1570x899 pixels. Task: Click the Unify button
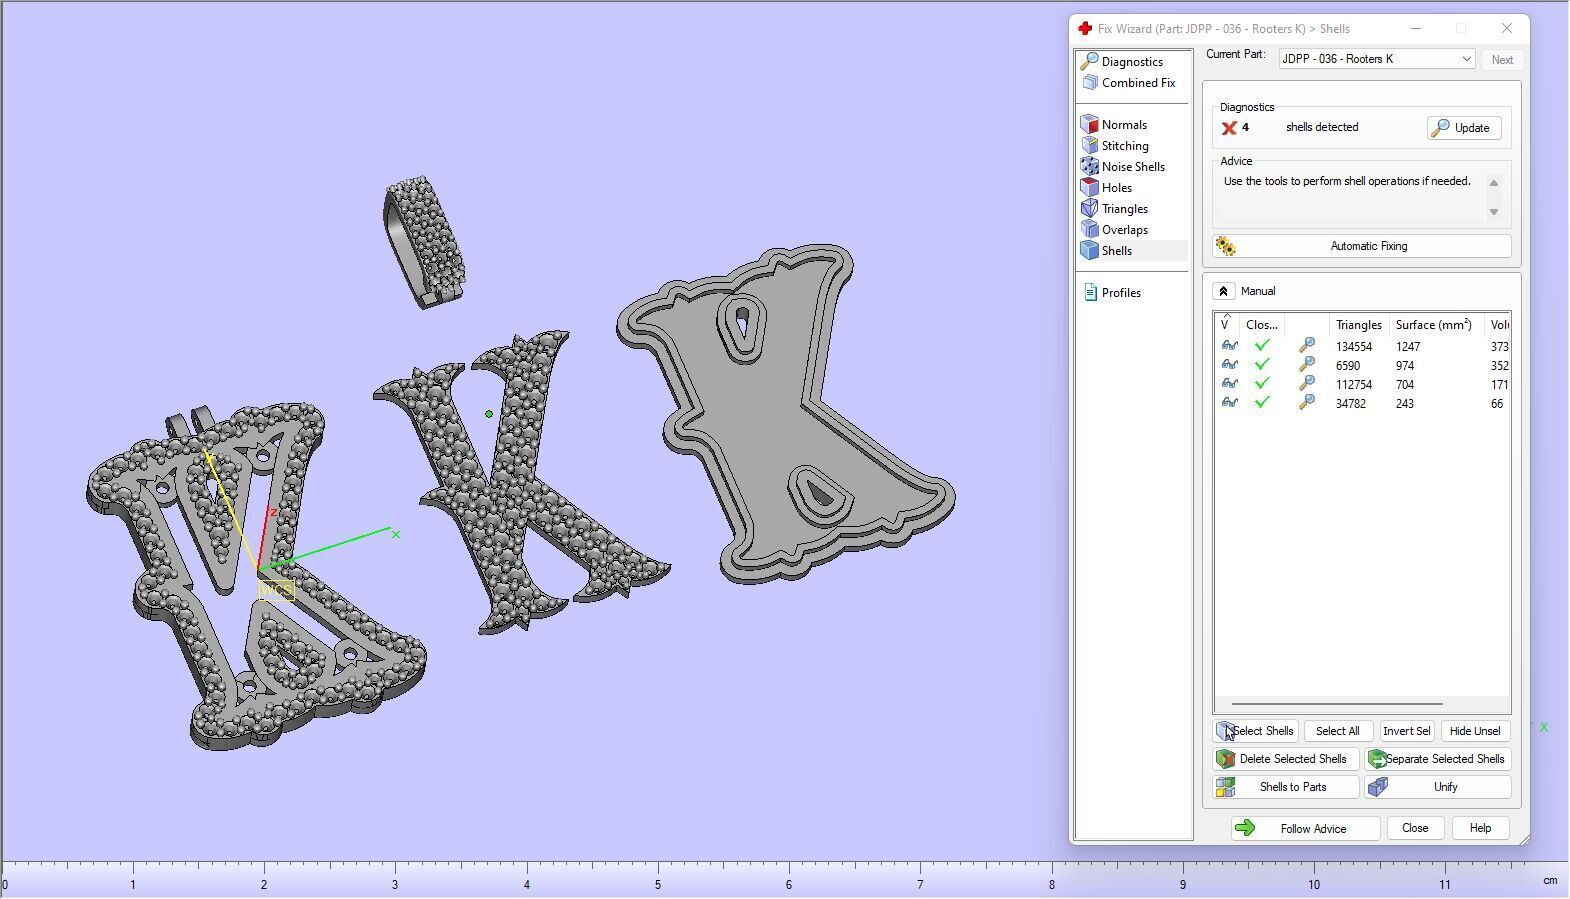1438,787
